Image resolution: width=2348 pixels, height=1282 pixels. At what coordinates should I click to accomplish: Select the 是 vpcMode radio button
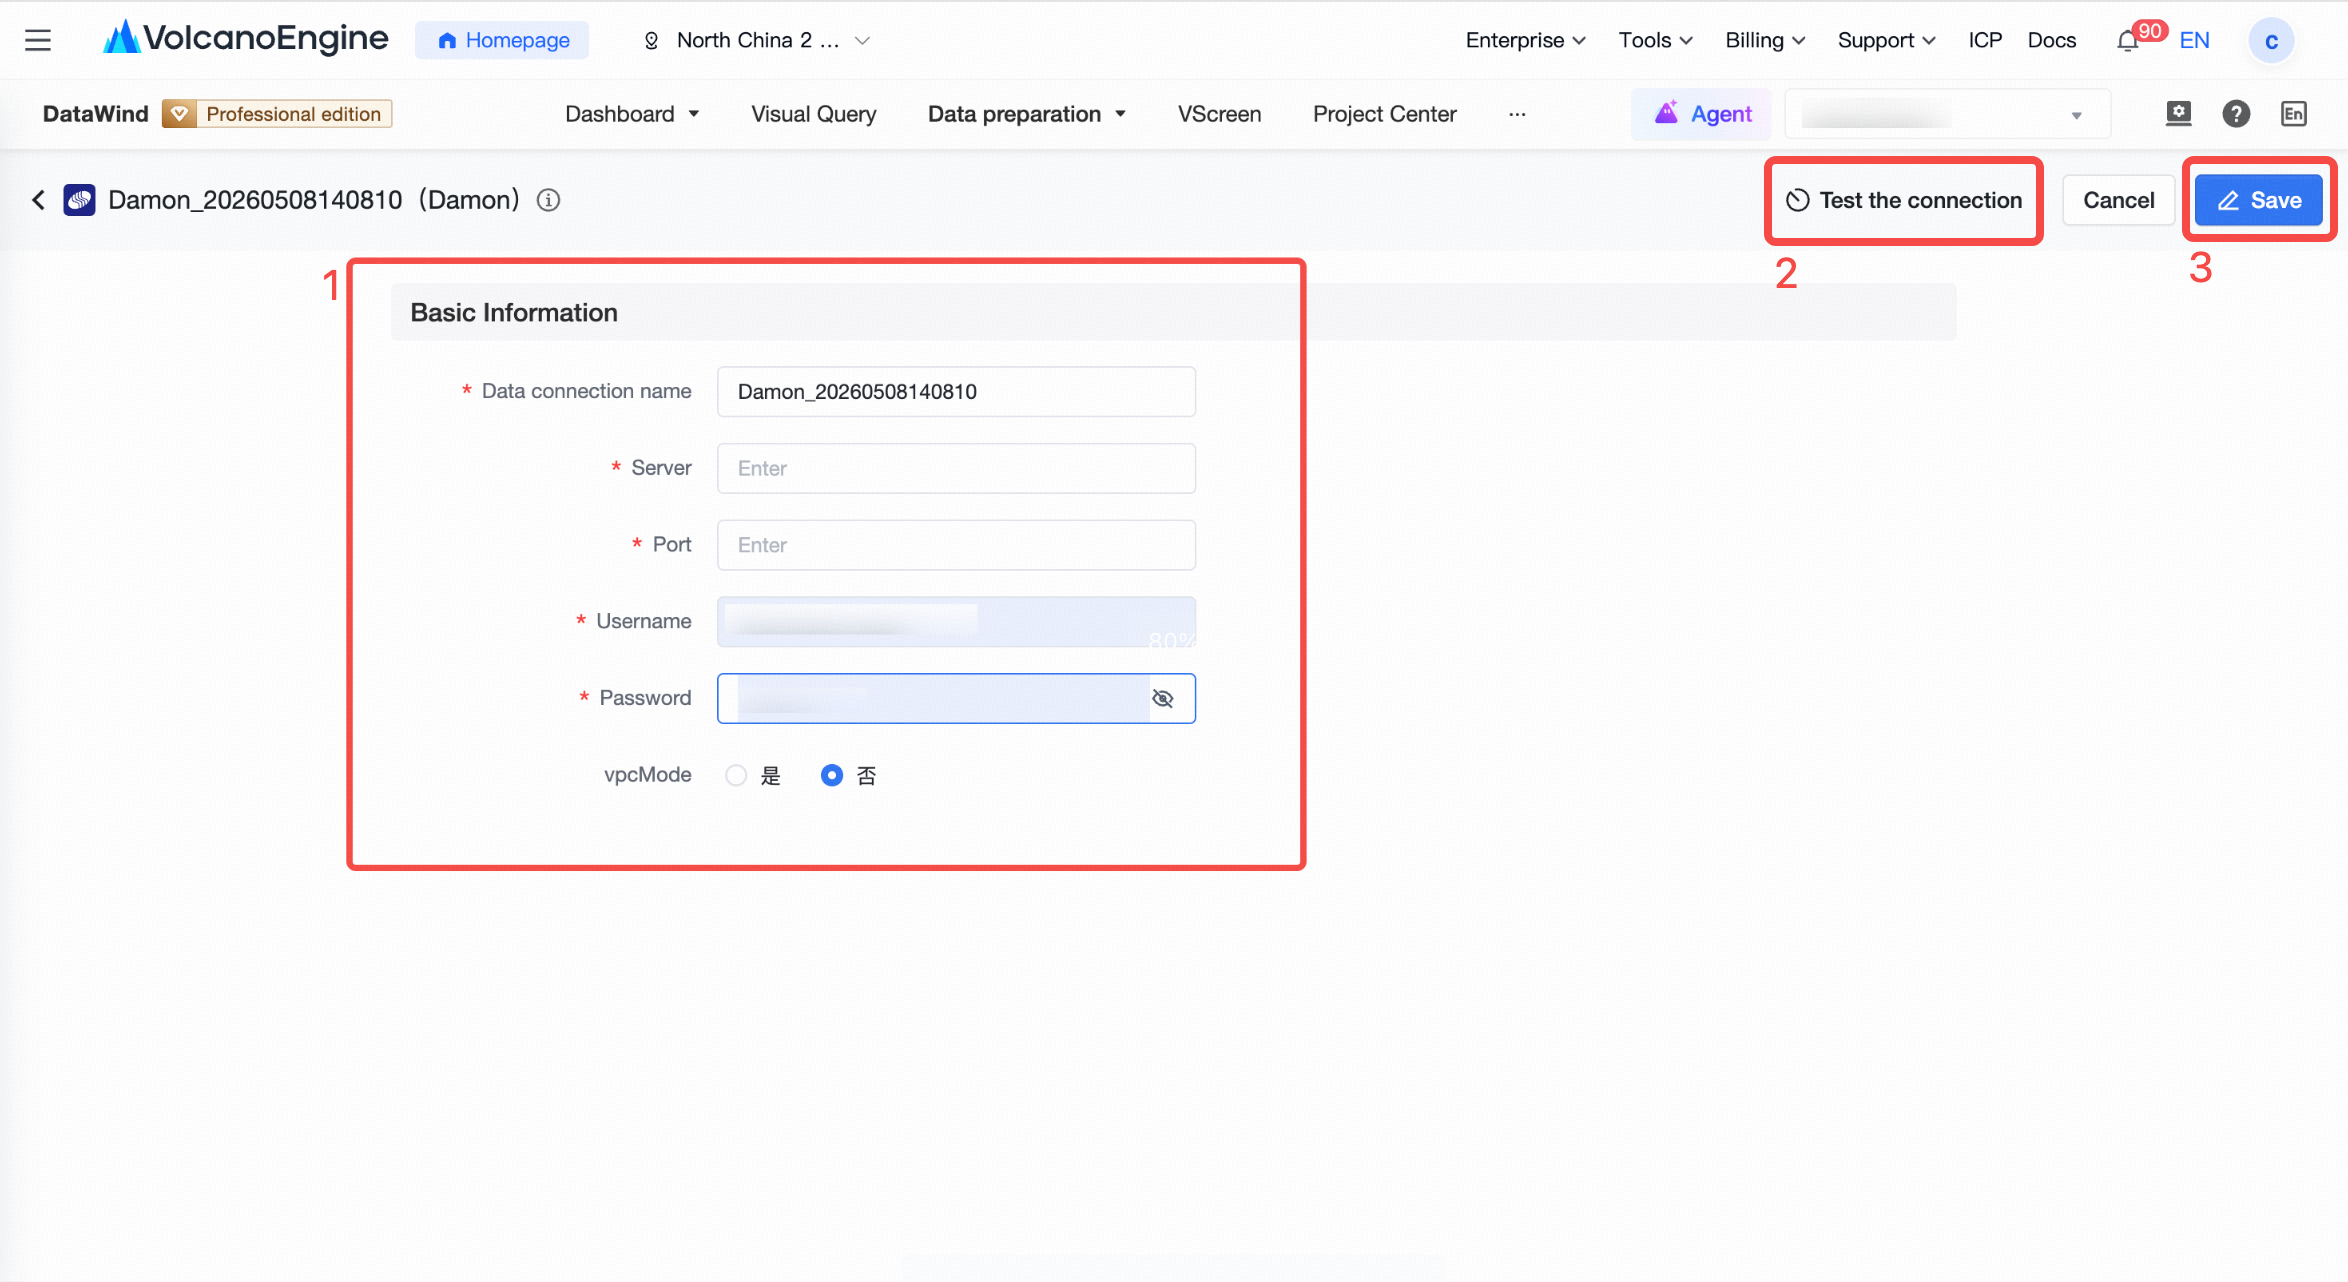(x=736, y=775)
